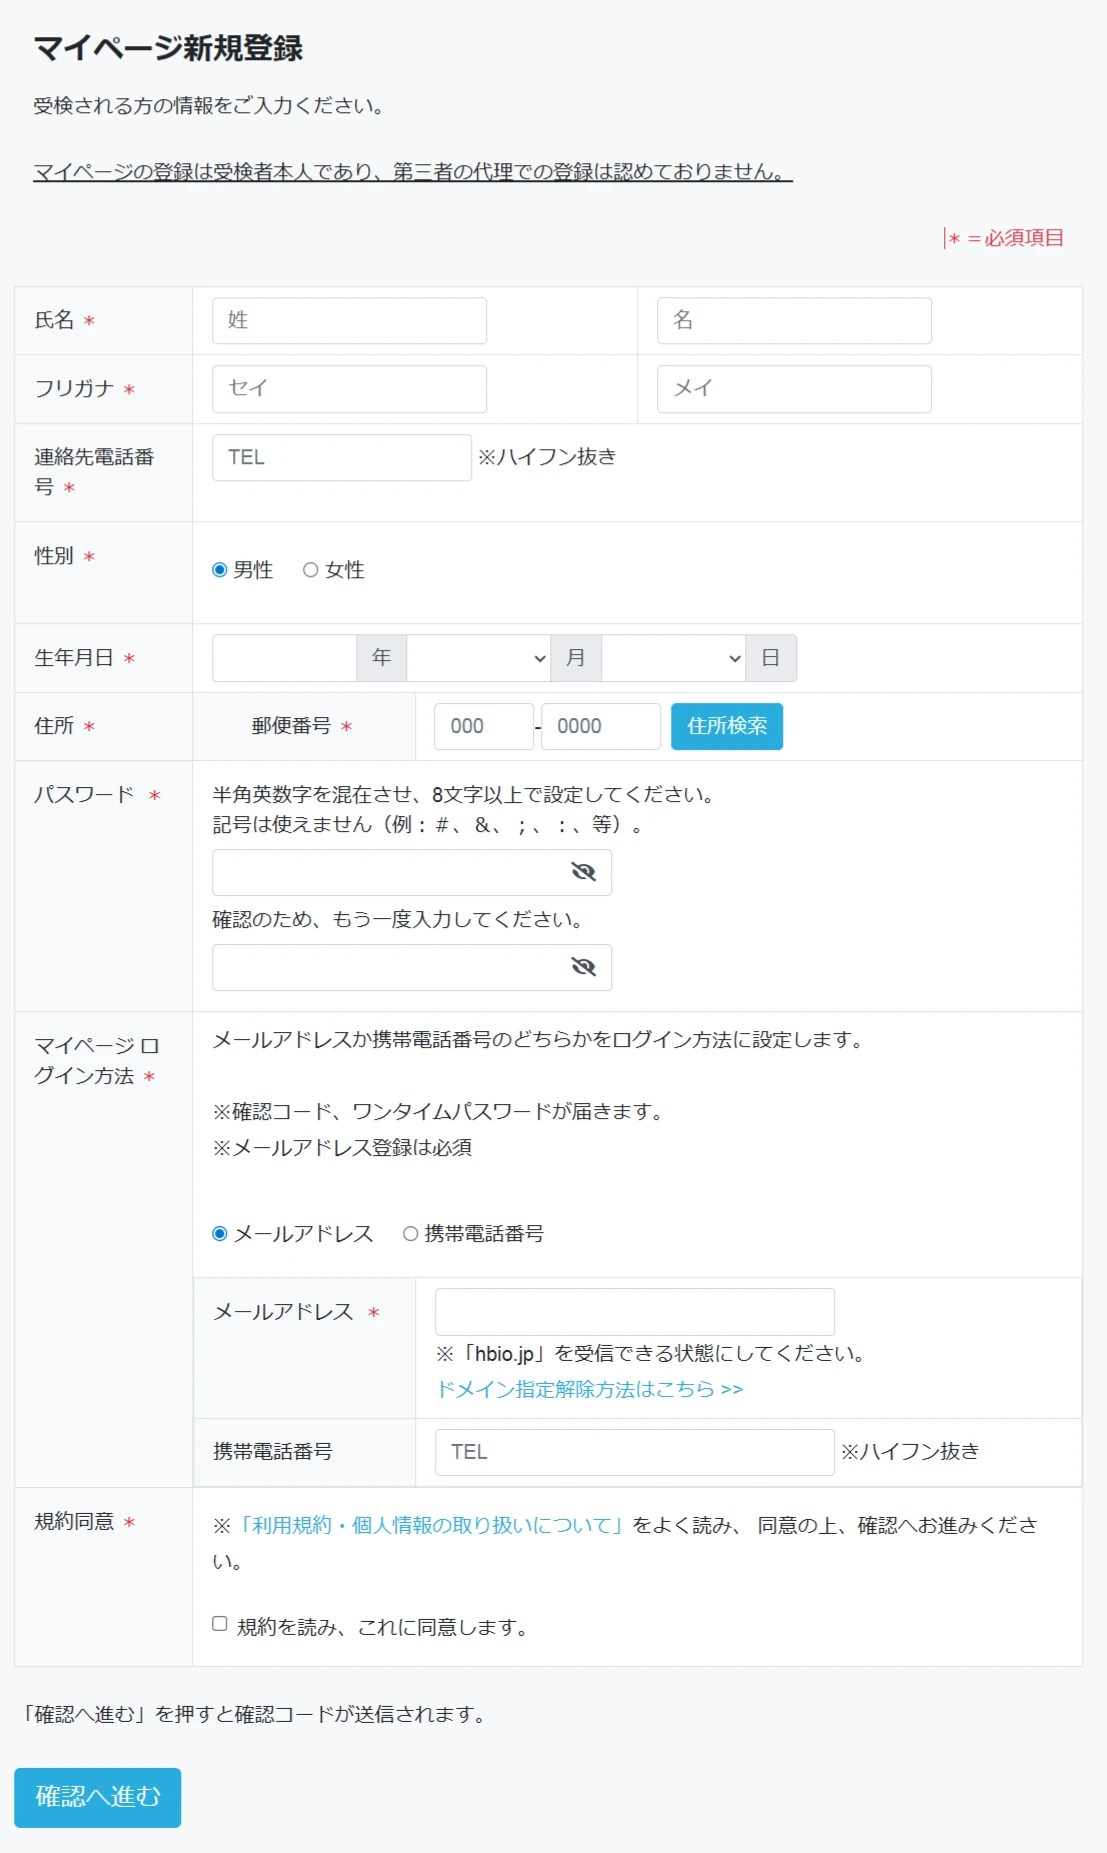Image resolution: width=1107 pixels, height=1853 pixels.
Task: Click the 規約同意 row label
Action: tap(74, 1522)
